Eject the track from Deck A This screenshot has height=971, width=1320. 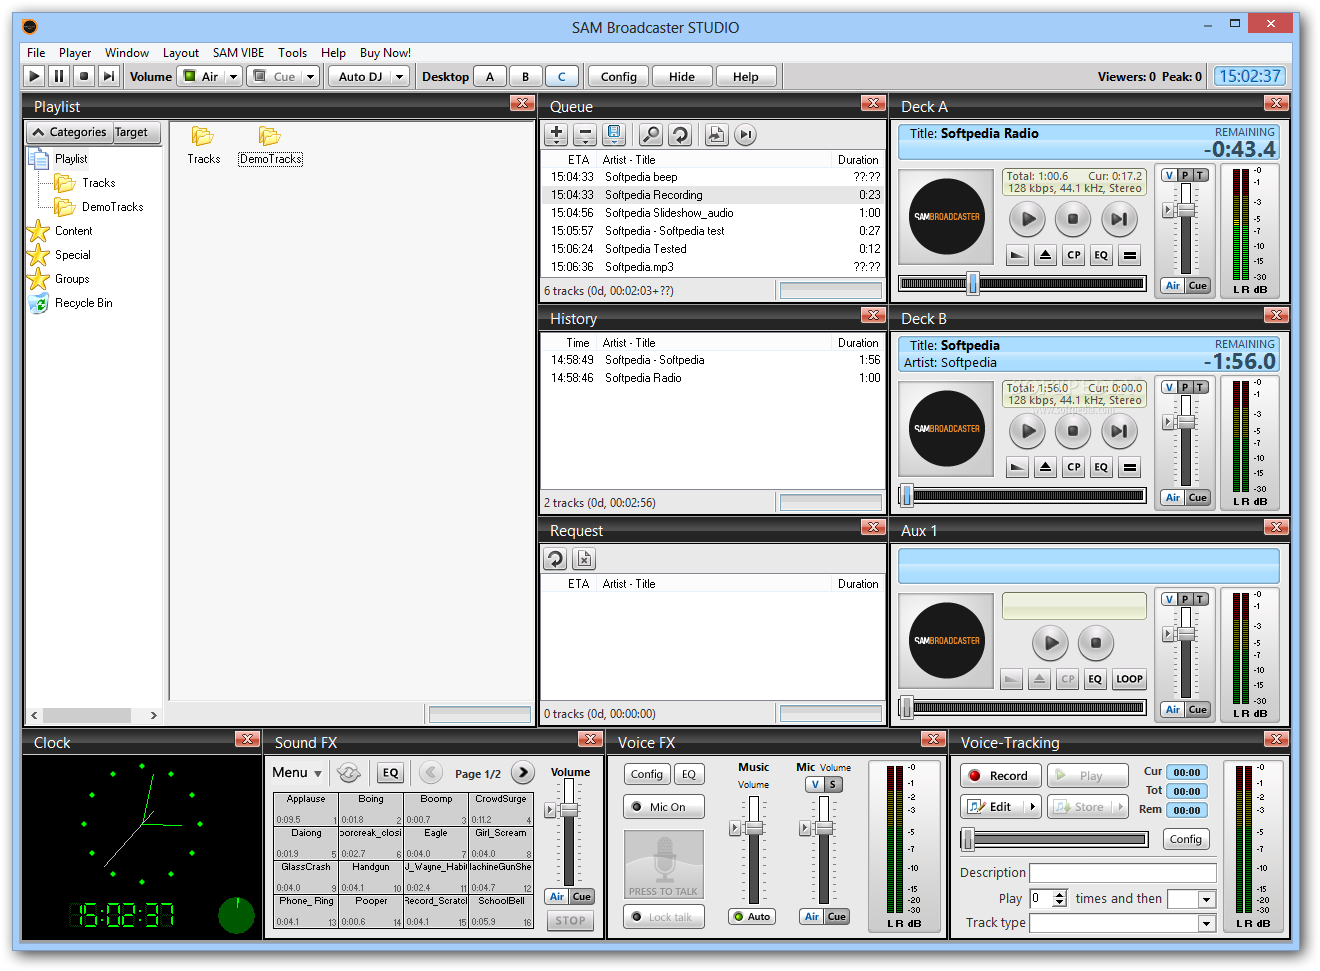pyautogui.click(x=1045, y=255)
